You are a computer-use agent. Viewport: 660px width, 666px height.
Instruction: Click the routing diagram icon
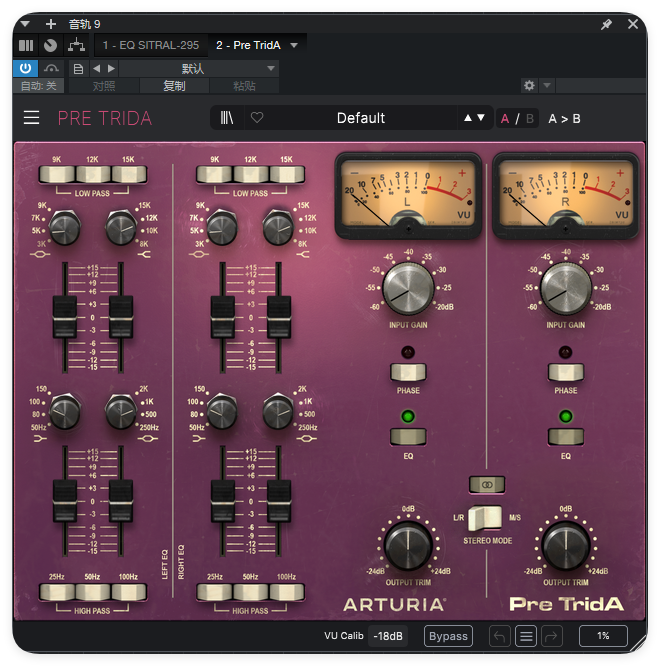(76, 45)
